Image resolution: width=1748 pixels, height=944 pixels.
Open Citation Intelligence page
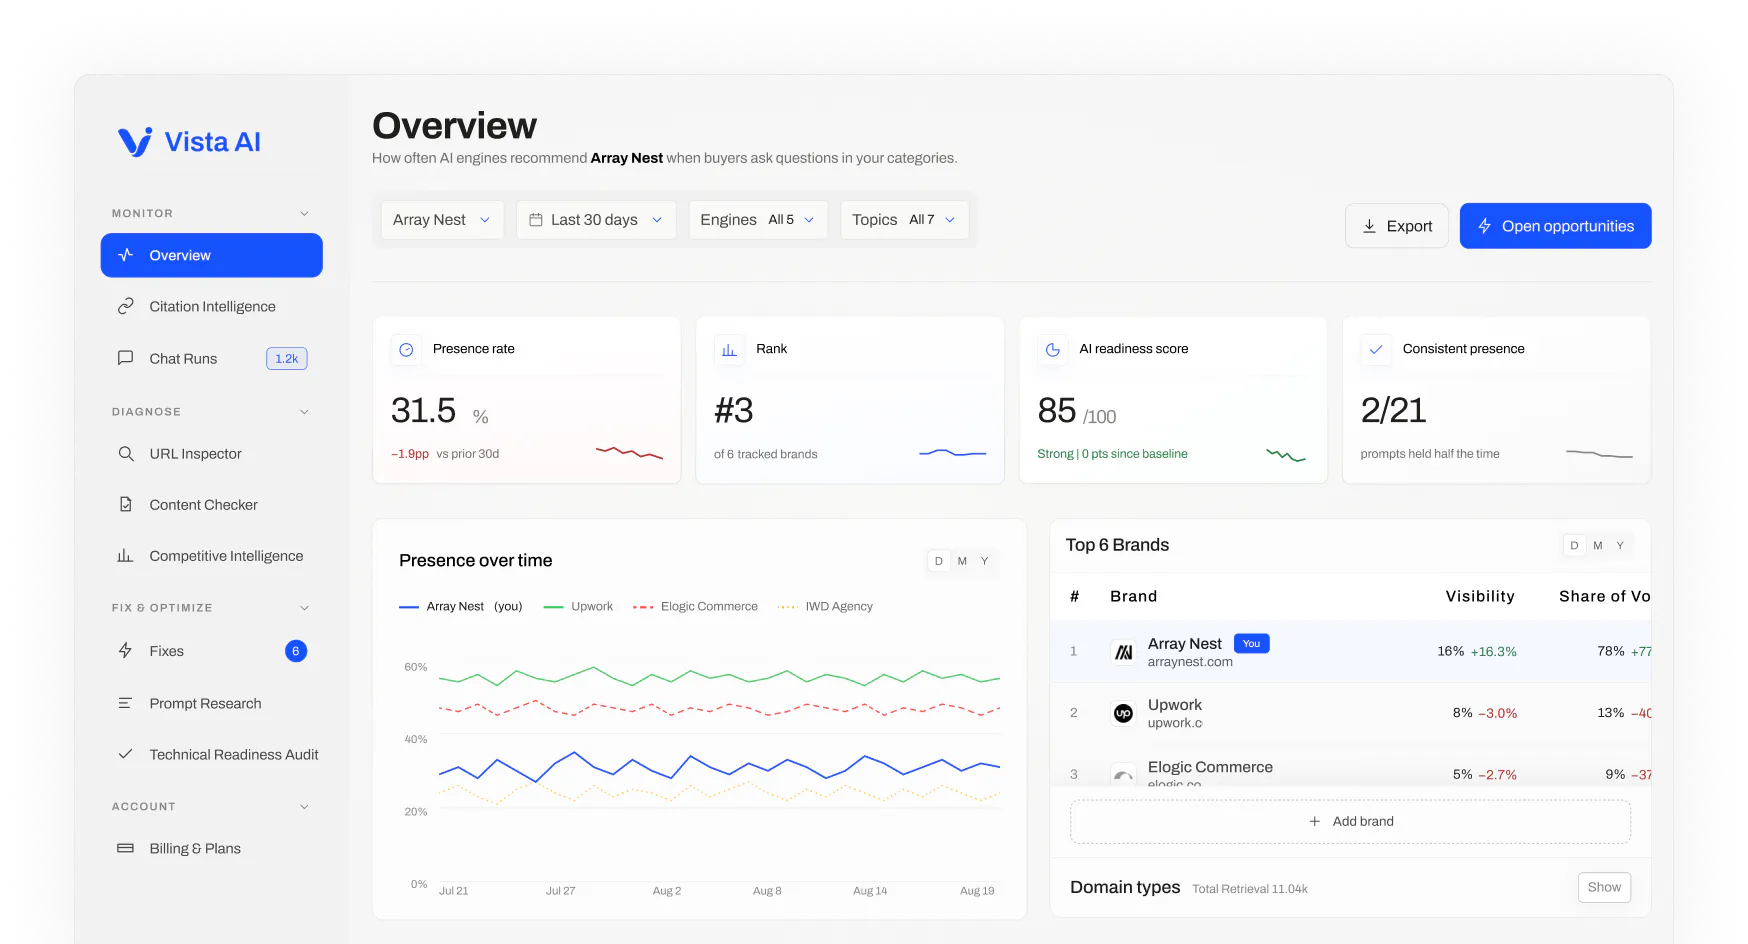coord(212,306)
